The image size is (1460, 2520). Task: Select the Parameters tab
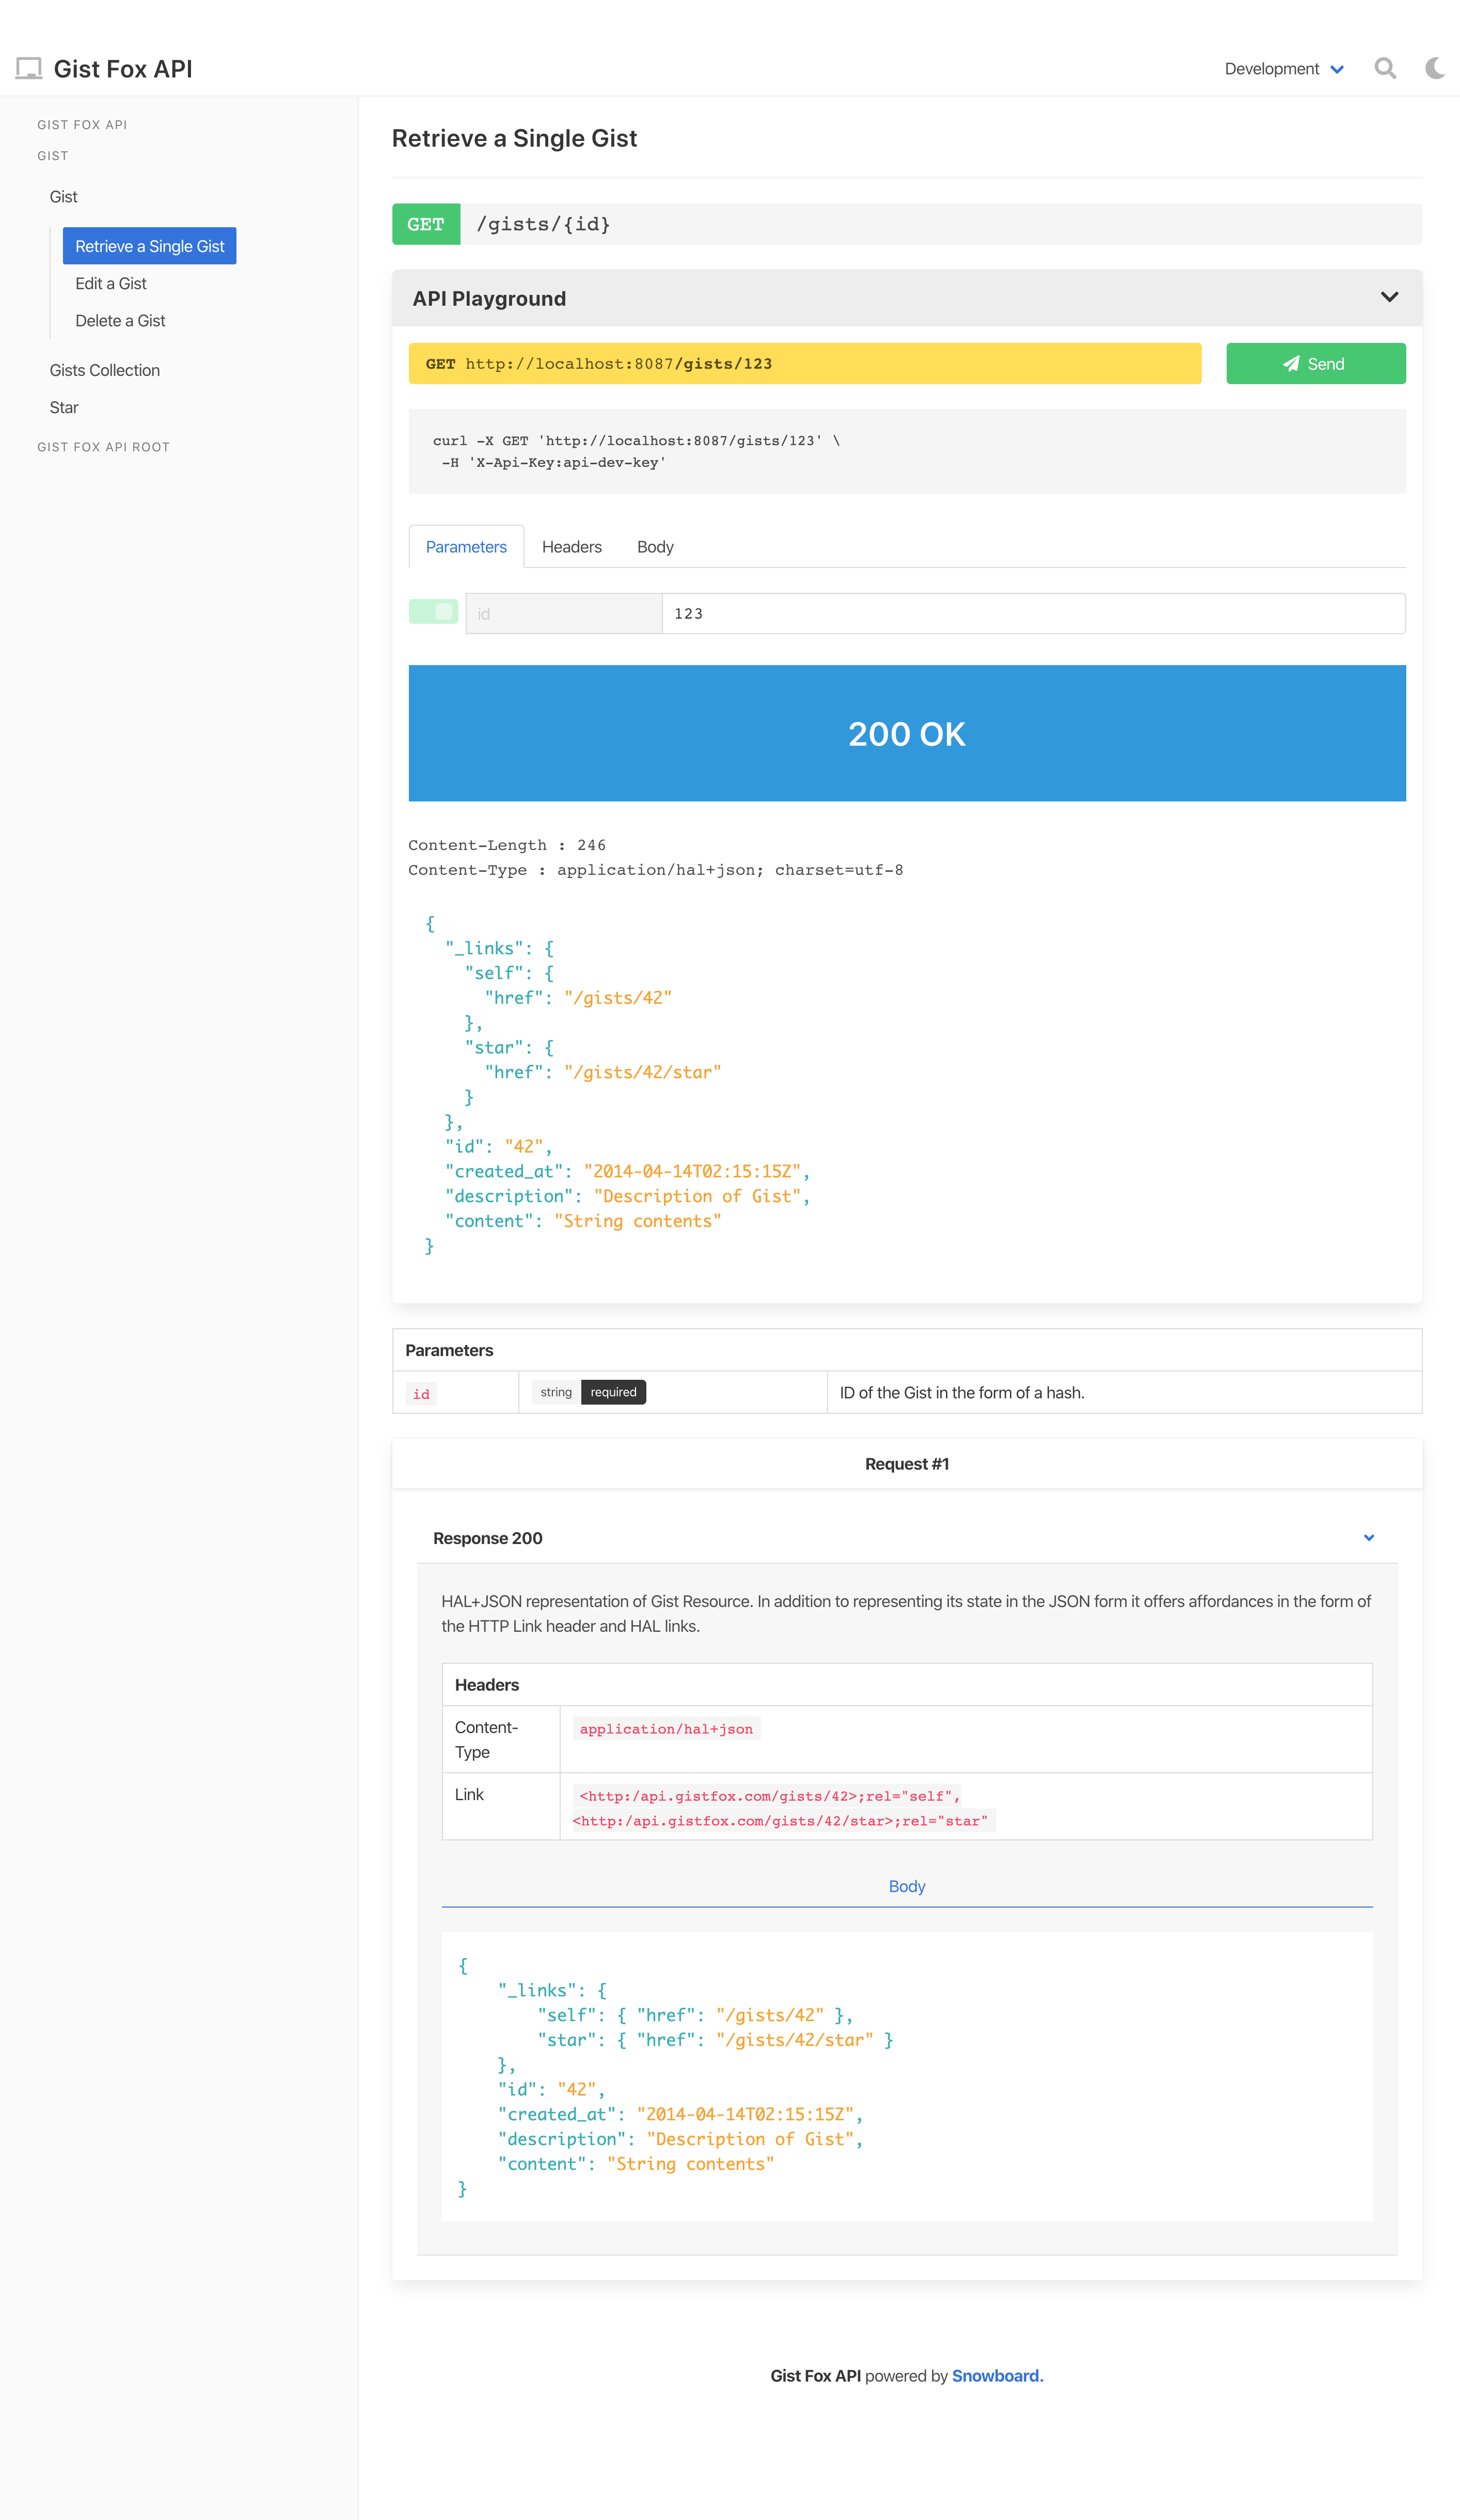coord(466,547)
